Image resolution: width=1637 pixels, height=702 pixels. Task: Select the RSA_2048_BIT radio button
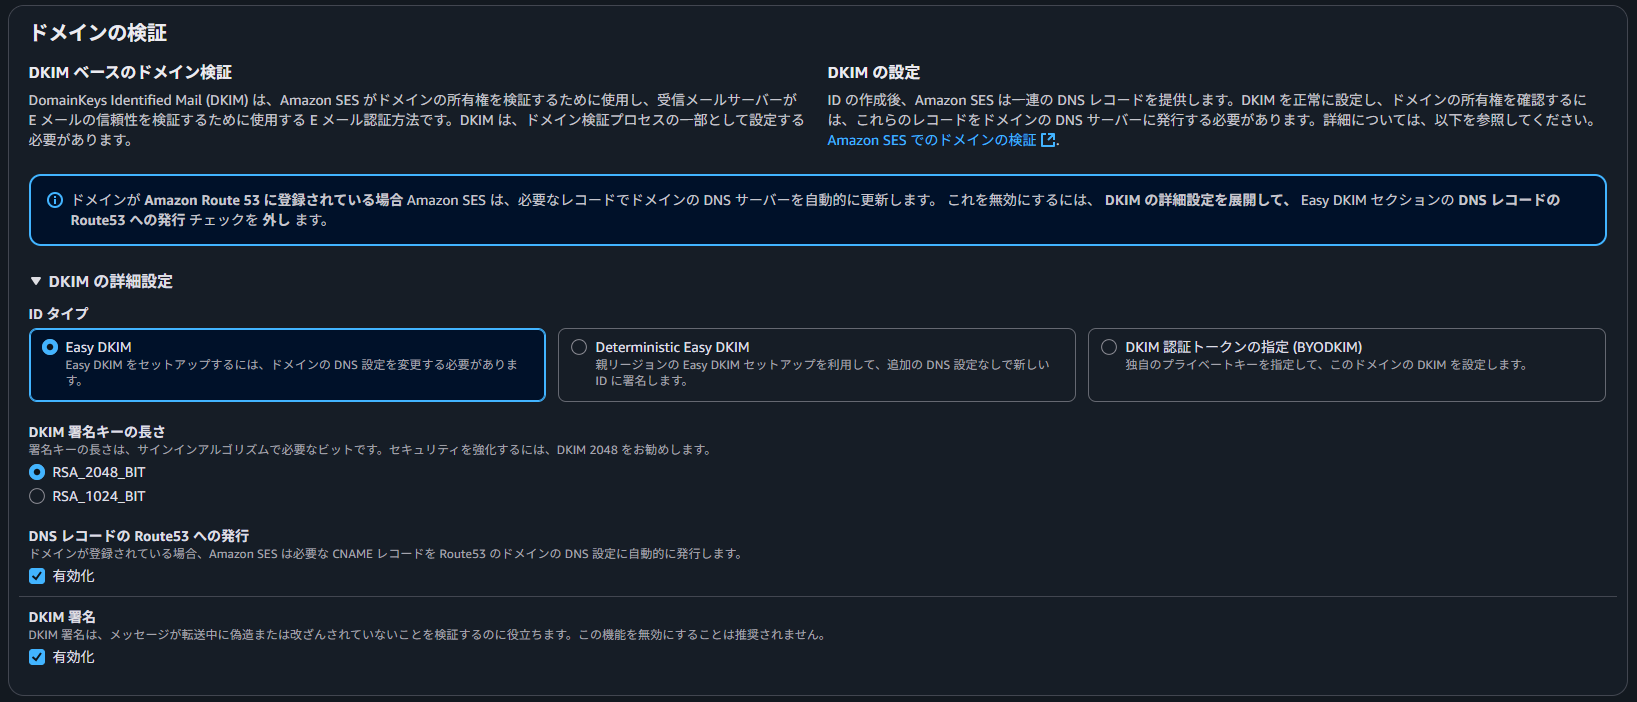coord(37,472)
